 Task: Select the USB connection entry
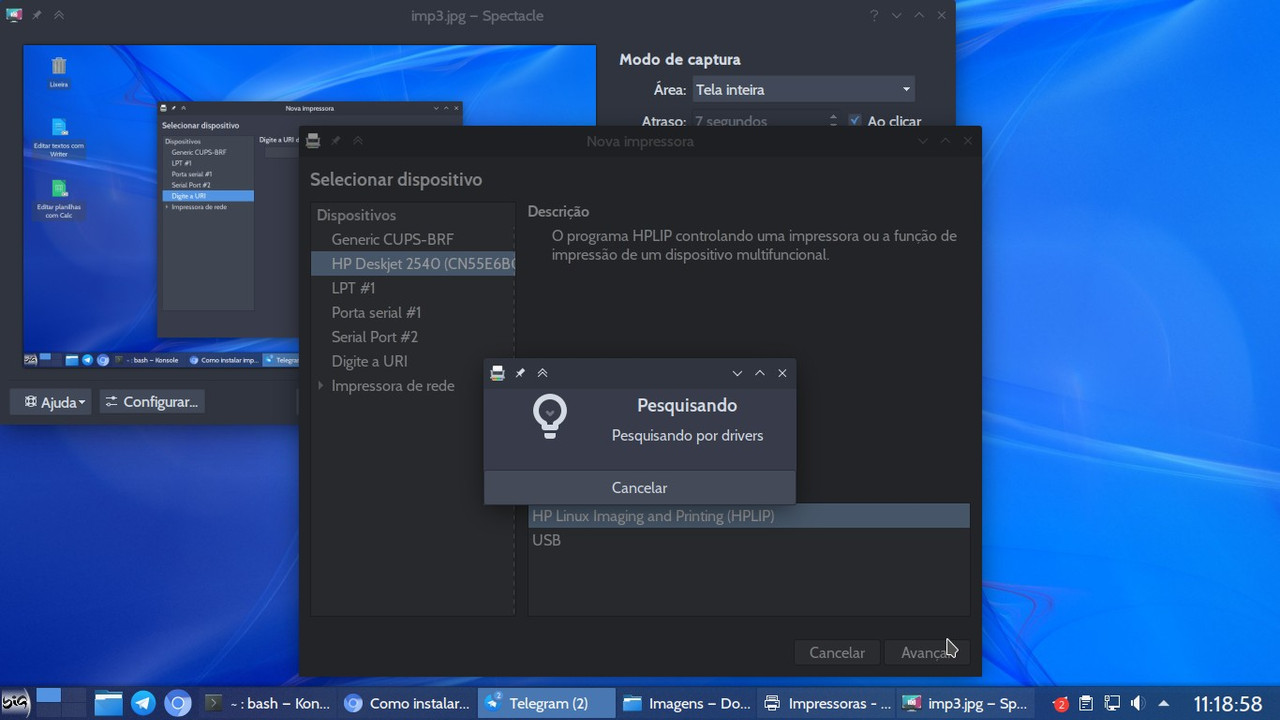[x=749, y=540]
